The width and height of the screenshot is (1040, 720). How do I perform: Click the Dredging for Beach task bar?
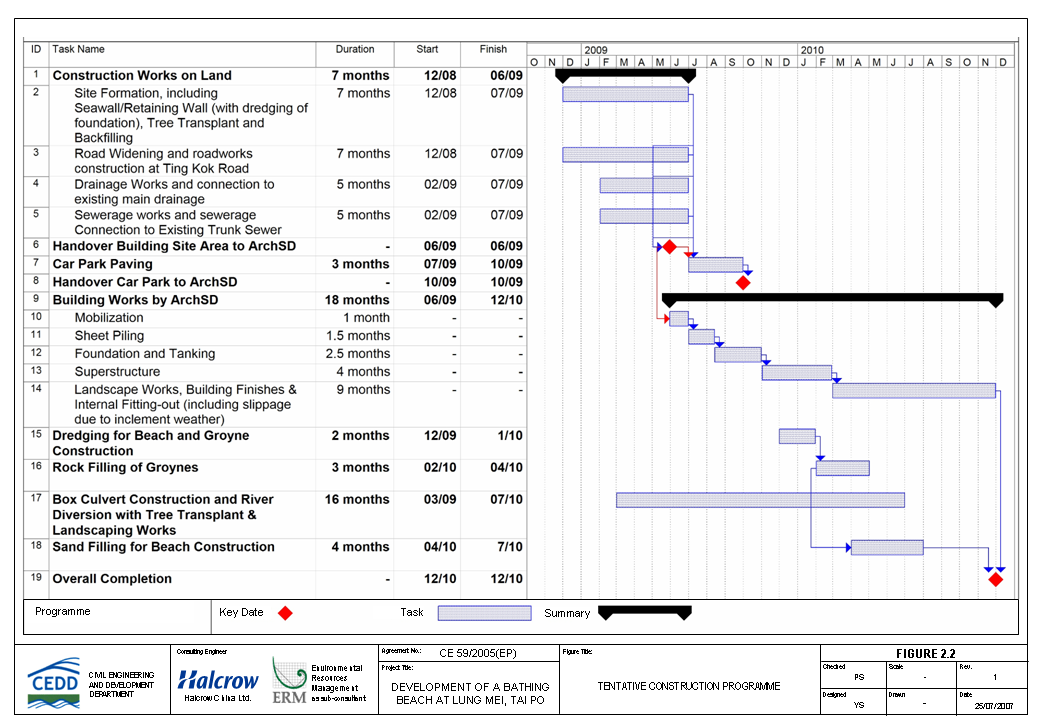click(797, 436)
